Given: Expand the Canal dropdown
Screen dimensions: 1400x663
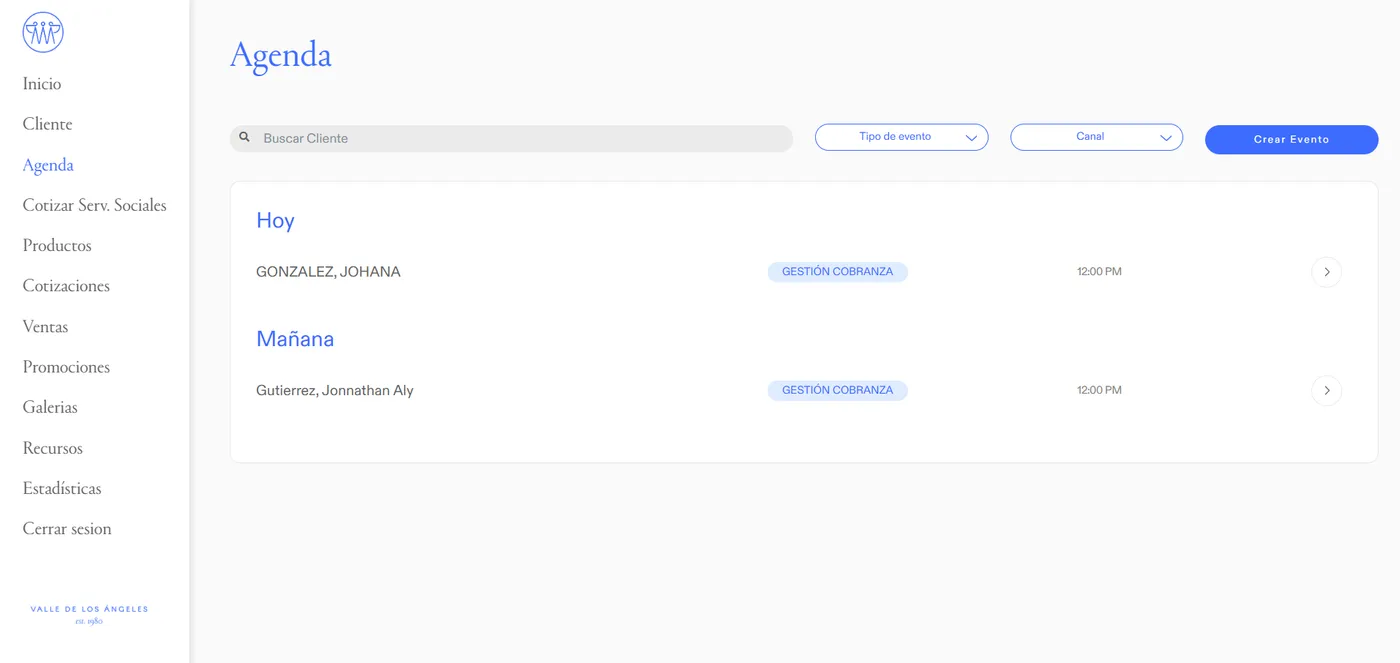Looking at the screenshot, I should [x=1096, y=137].
